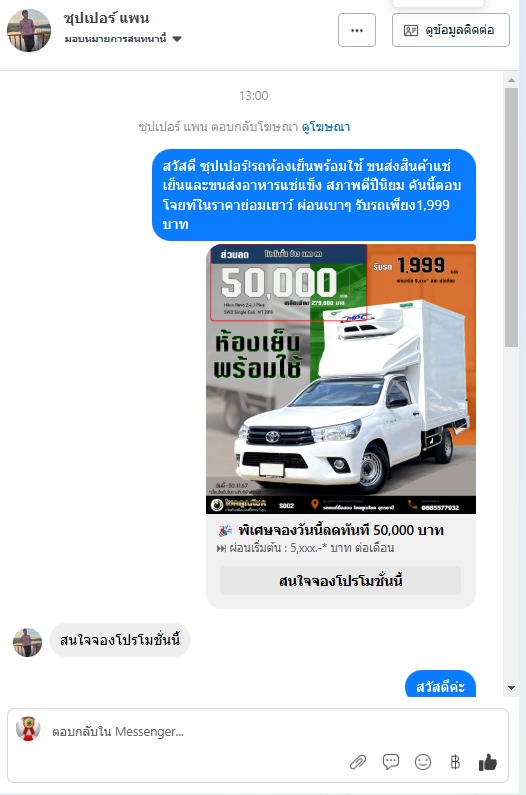Open the saved replies speech bubble icon
The width and height of the screenshot is (526, 795).
(x=391, y=762)
